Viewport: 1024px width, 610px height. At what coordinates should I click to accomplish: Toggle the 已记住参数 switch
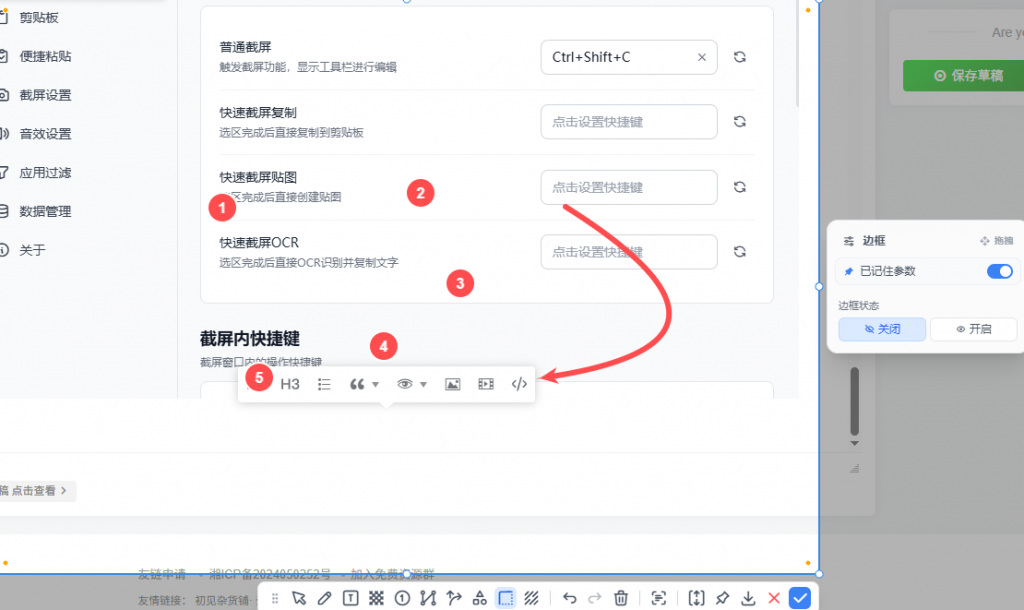point(999,271)
